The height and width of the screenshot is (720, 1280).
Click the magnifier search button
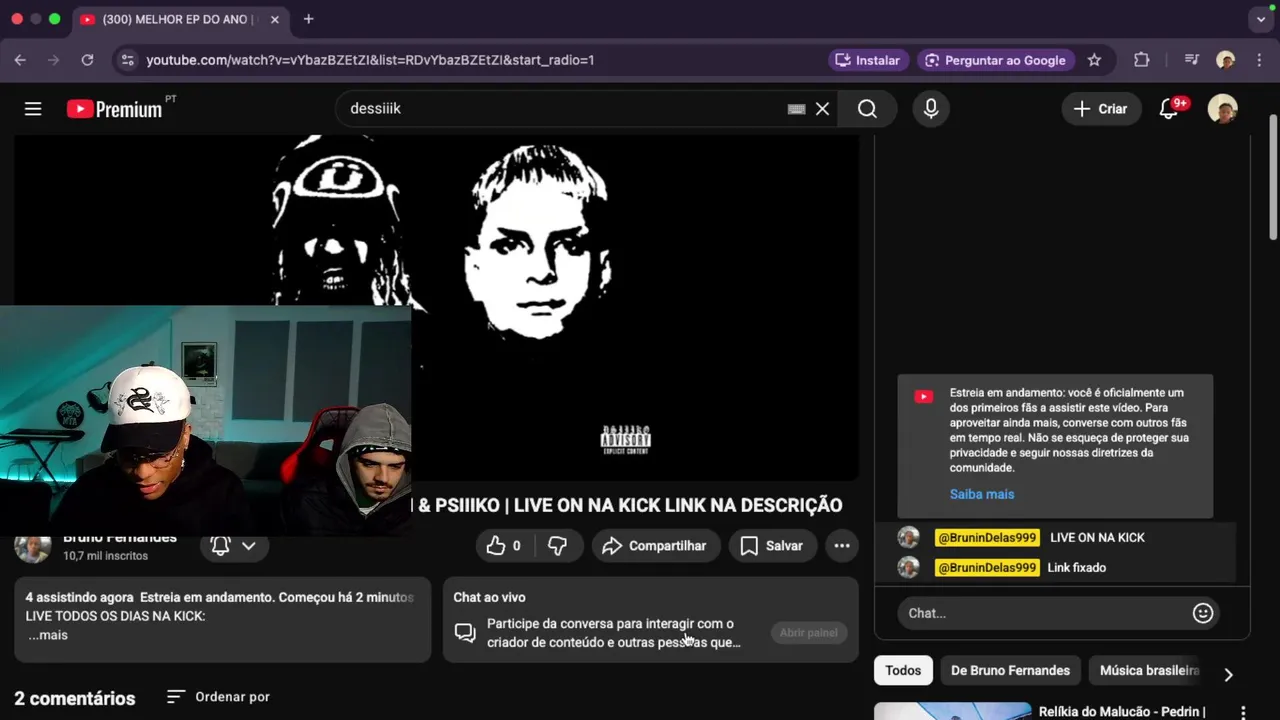pos(867,109)
